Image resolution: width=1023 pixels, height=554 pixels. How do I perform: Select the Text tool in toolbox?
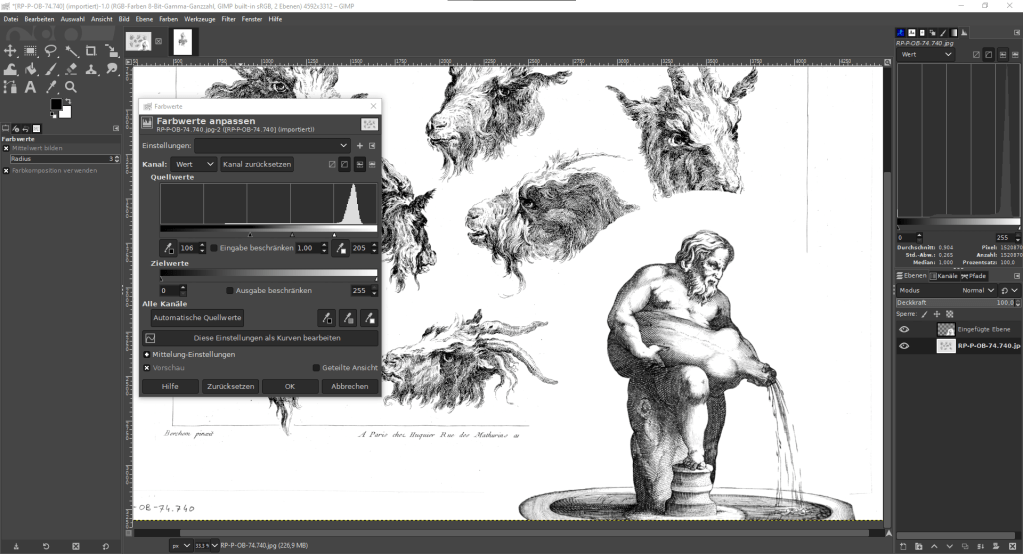click(x=30, y=87)
